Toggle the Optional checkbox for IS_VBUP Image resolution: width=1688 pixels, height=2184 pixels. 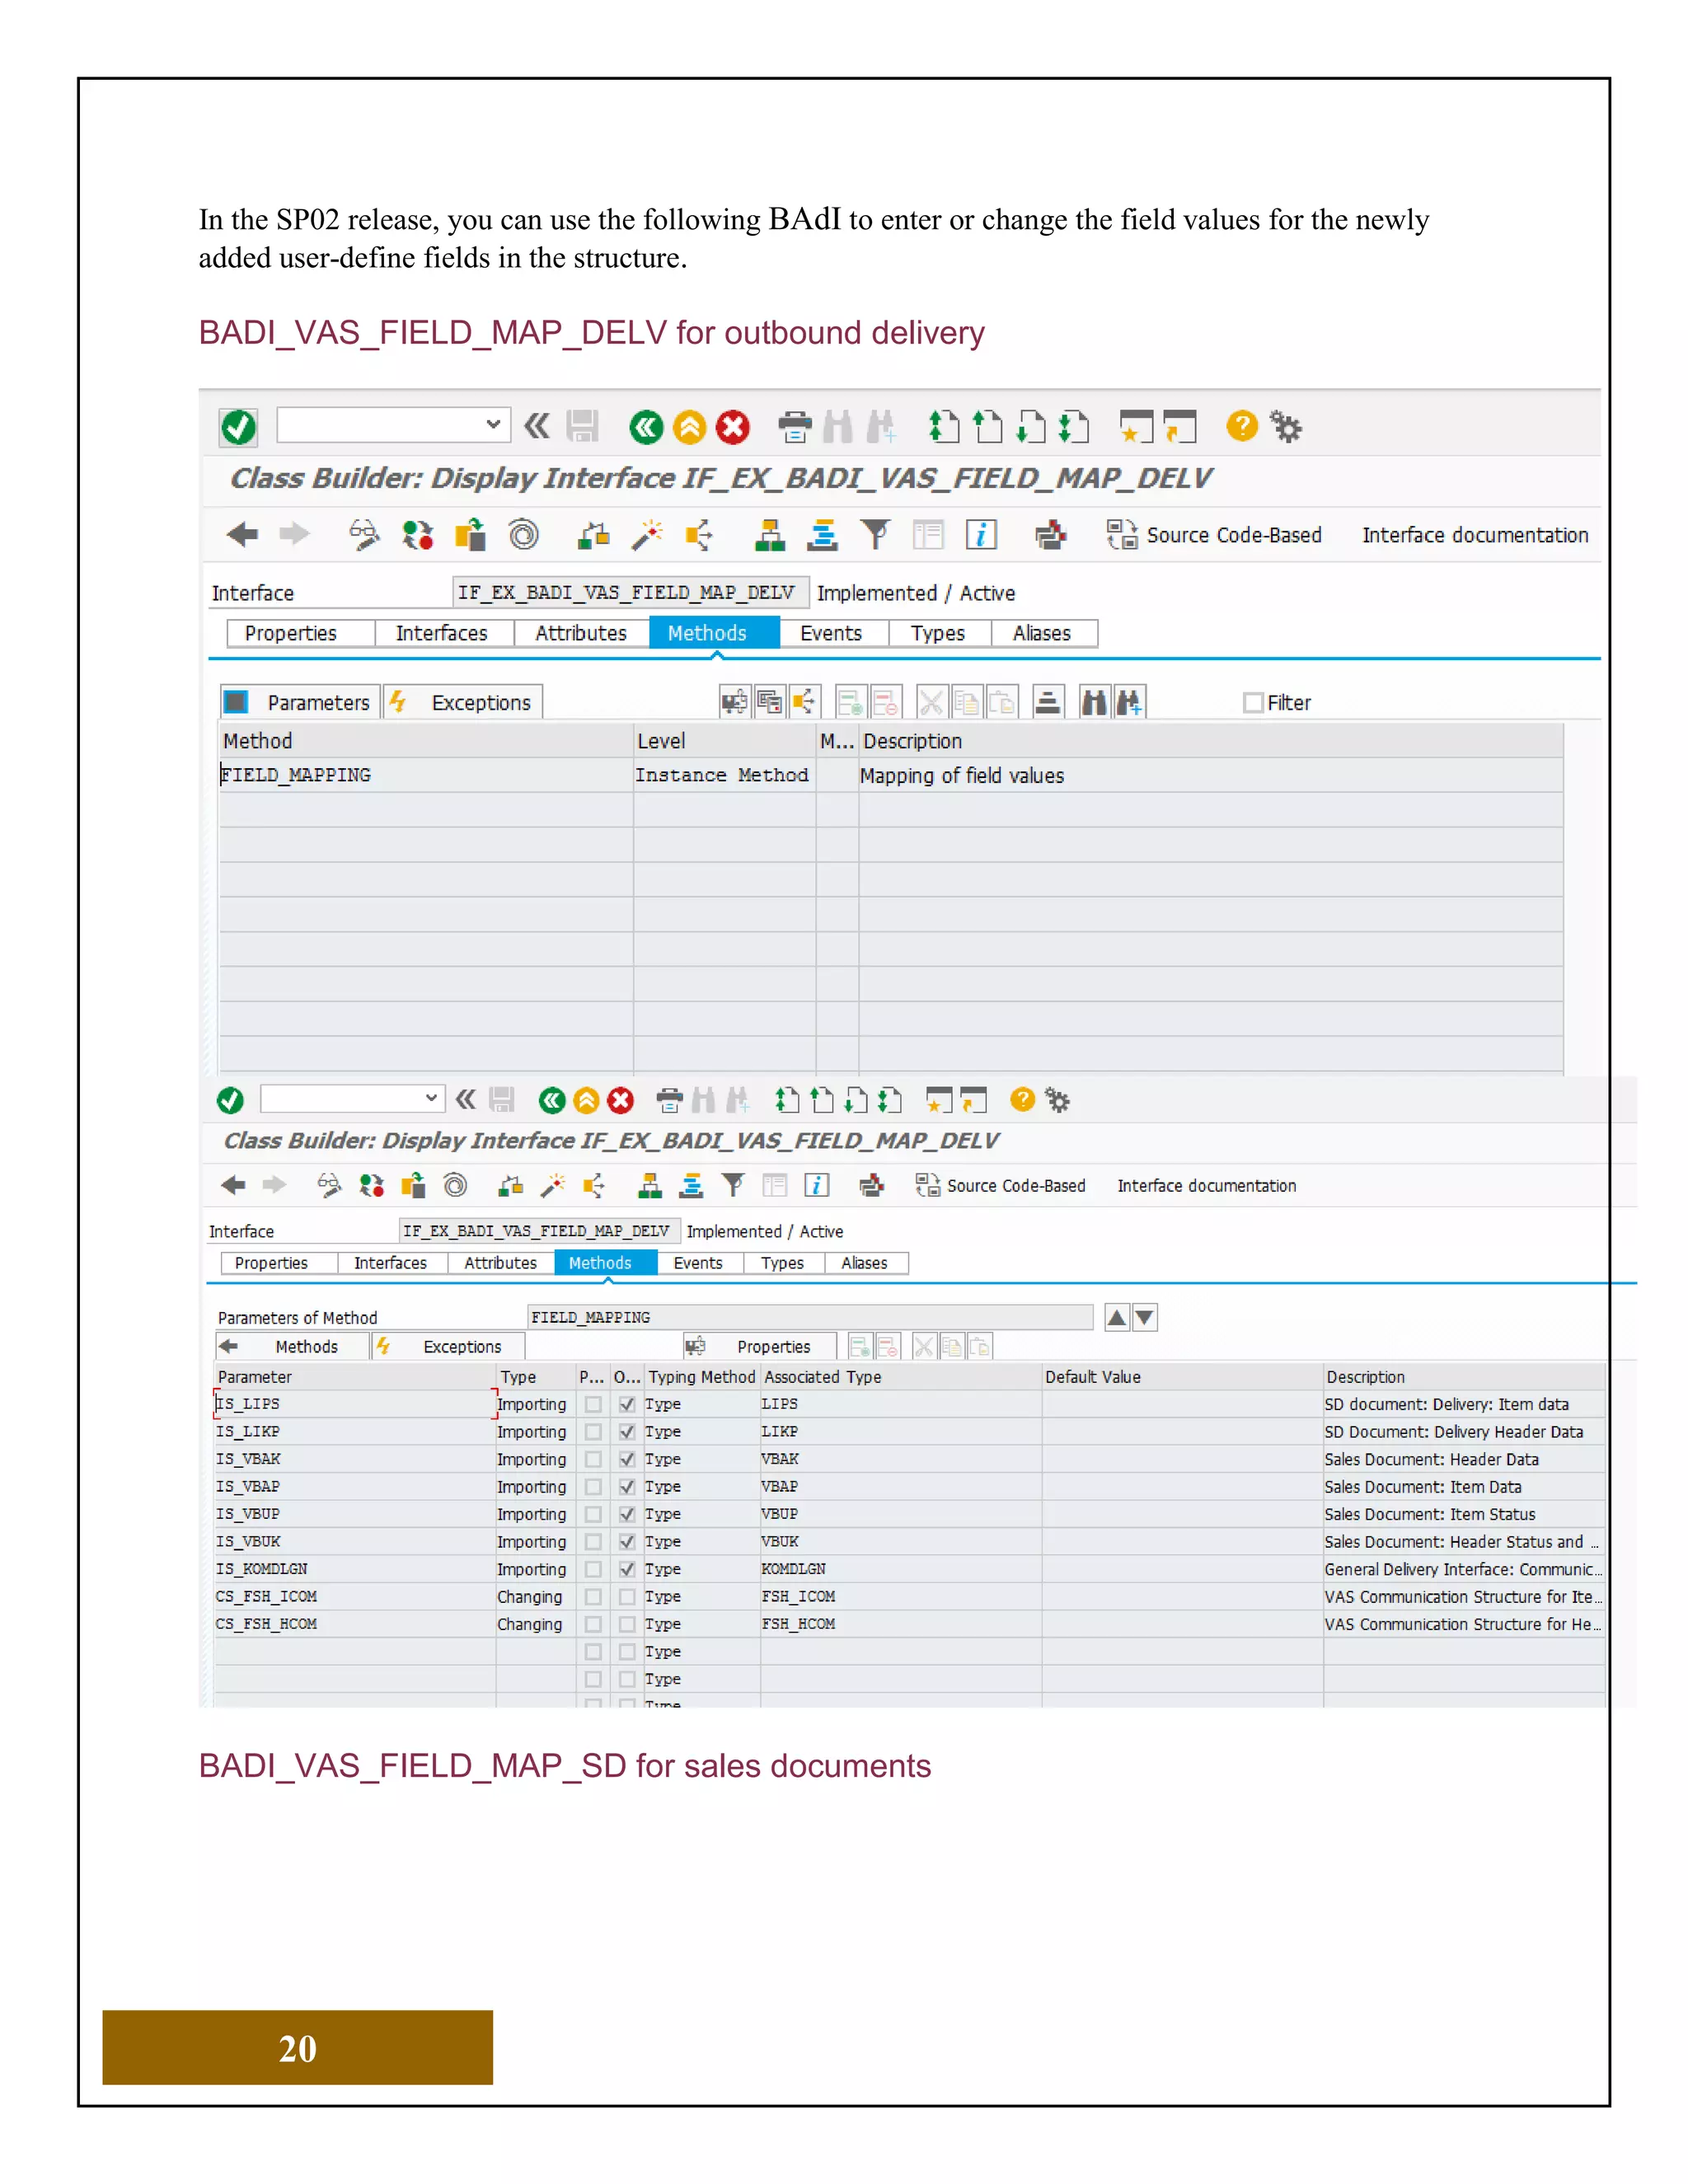626,1514
